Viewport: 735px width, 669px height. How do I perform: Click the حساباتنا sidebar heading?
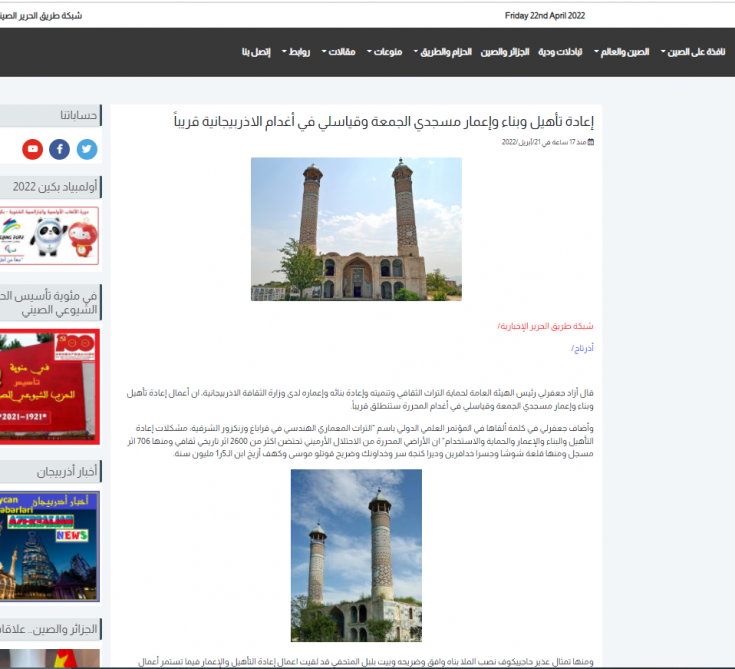click(78, 115)
